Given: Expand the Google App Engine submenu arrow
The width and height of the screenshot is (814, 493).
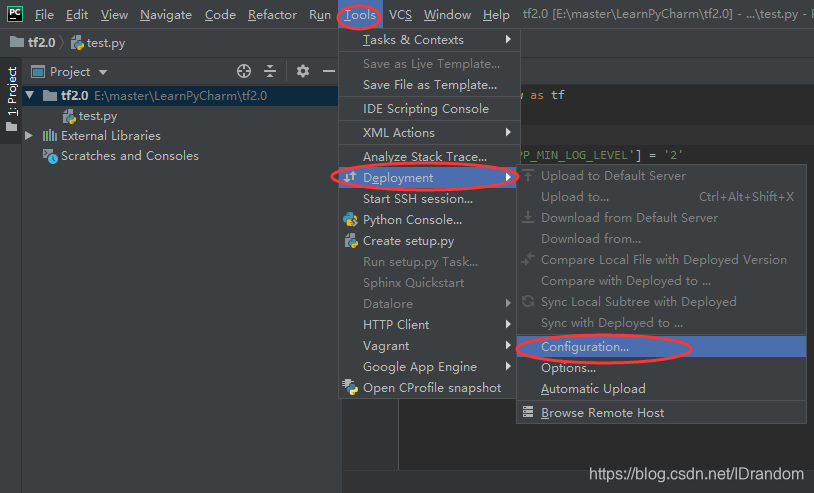Looking at the screenshot, I should coord(508,366).
